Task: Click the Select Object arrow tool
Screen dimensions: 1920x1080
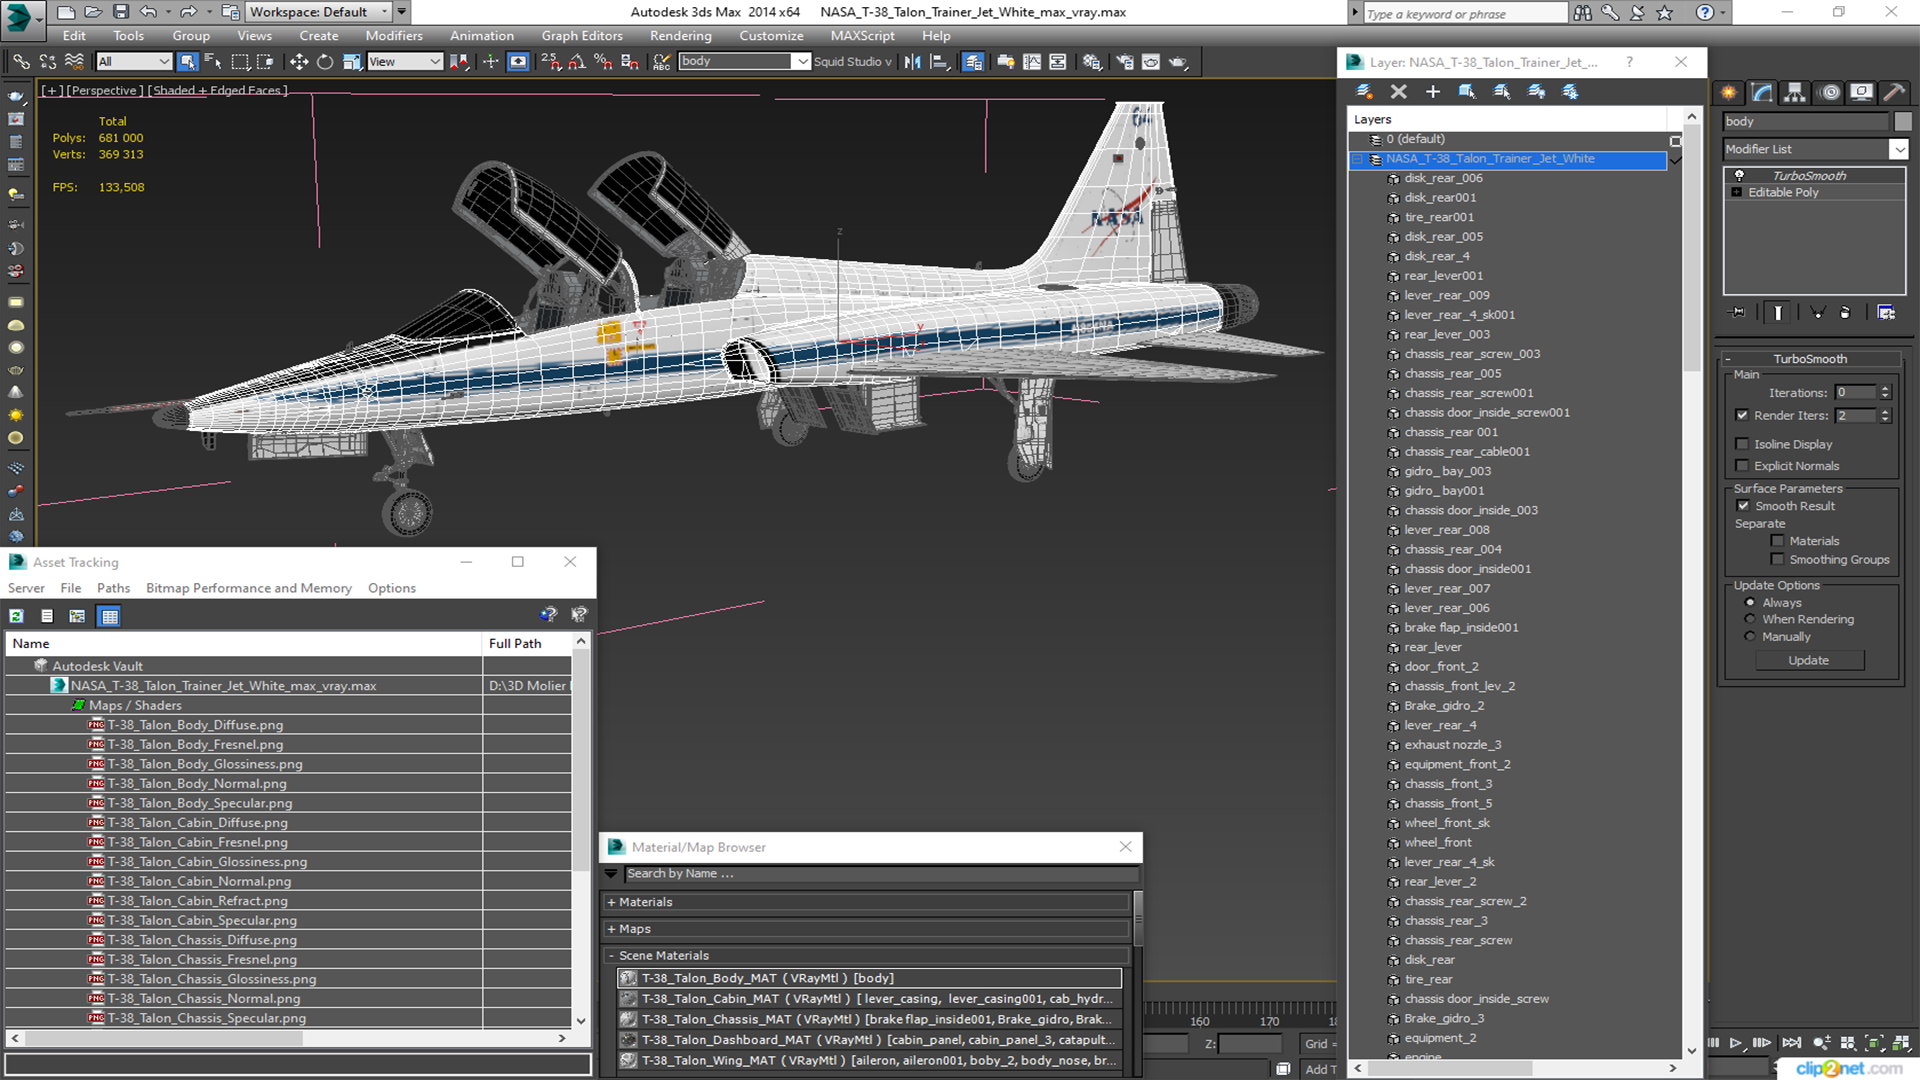Action: pyautogui.click(x=187, y=62)
